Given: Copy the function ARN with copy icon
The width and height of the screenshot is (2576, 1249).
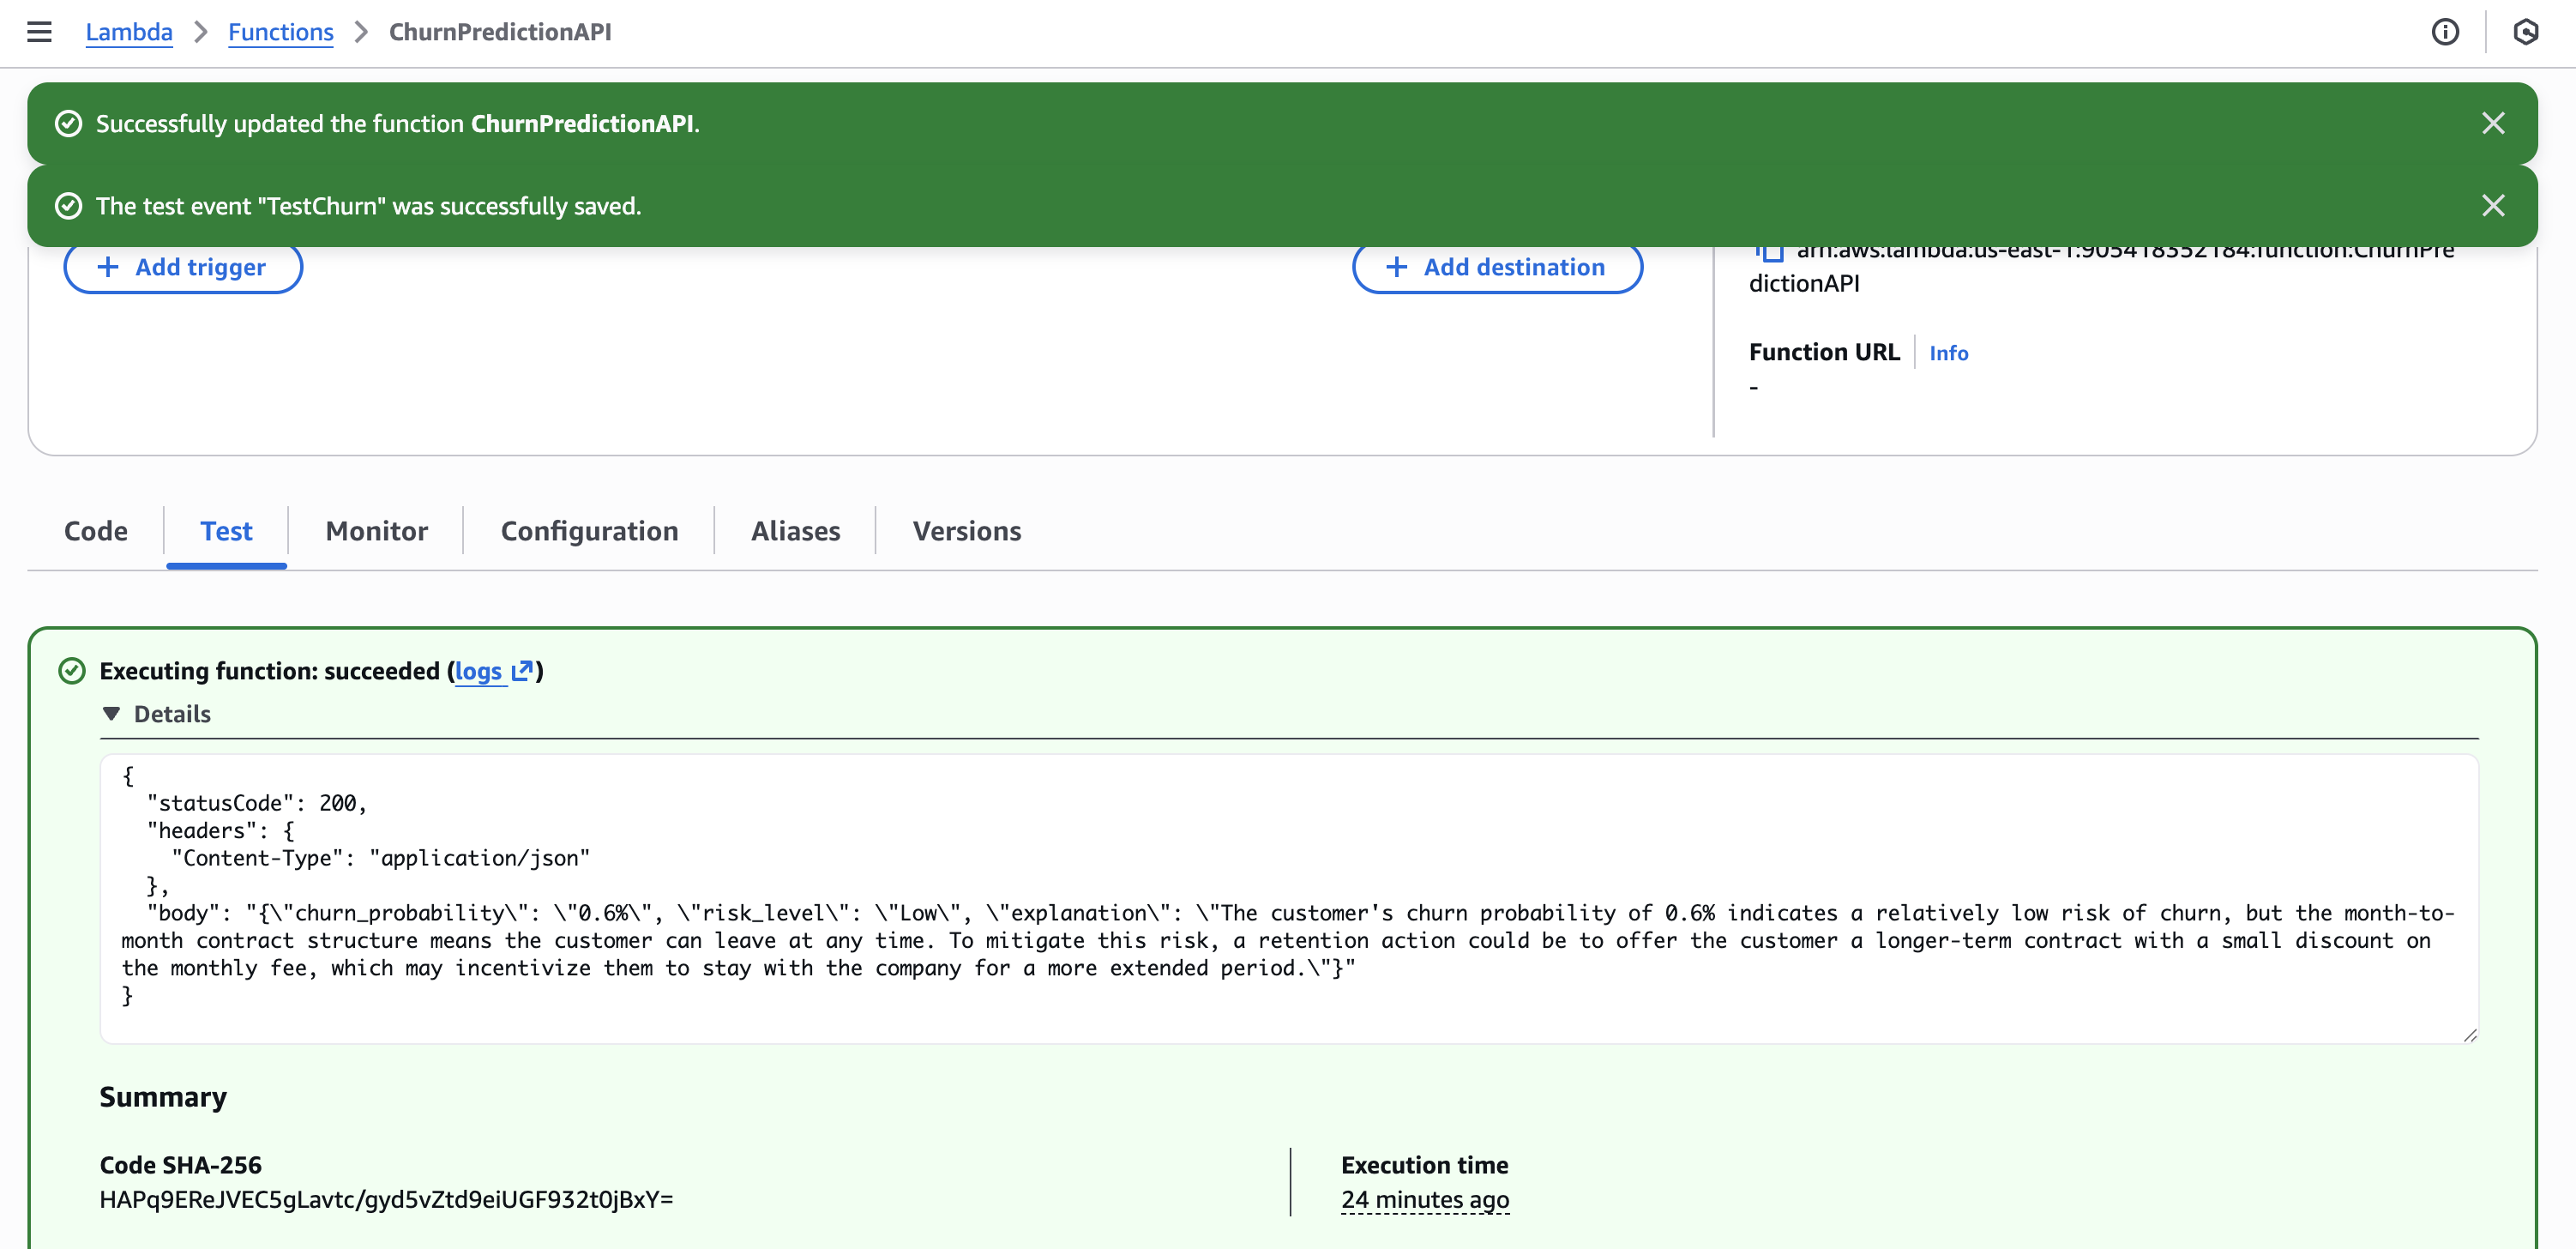Looking at the screenshot, I should pyautogui.click(x=1770, y=252).
